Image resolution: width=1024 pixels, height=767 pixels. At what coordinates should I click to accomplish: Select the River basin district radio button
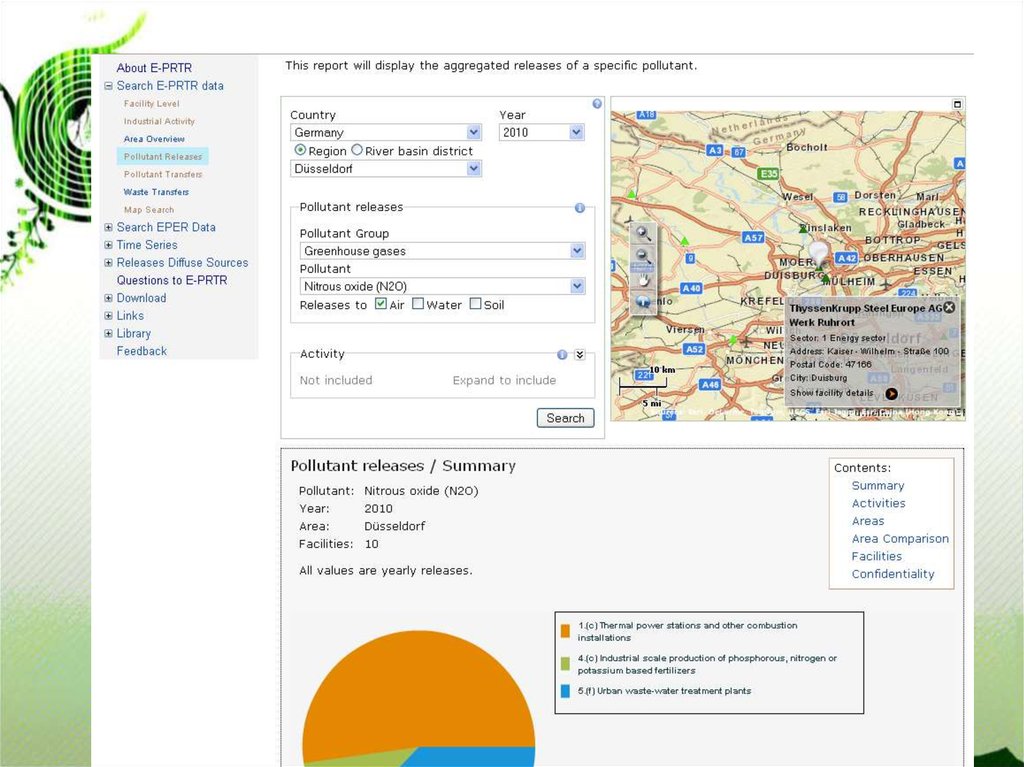click(357, 150)
